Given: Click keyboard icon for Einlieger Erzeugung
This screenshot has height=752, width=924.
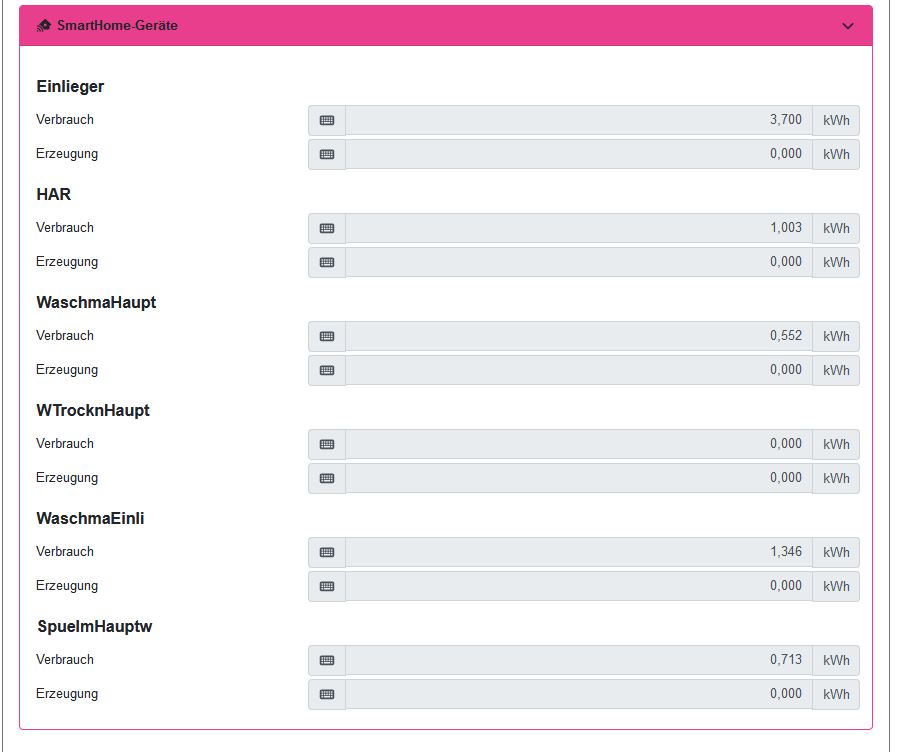Looking at the screenshot, I should click(x=327, y=154).
